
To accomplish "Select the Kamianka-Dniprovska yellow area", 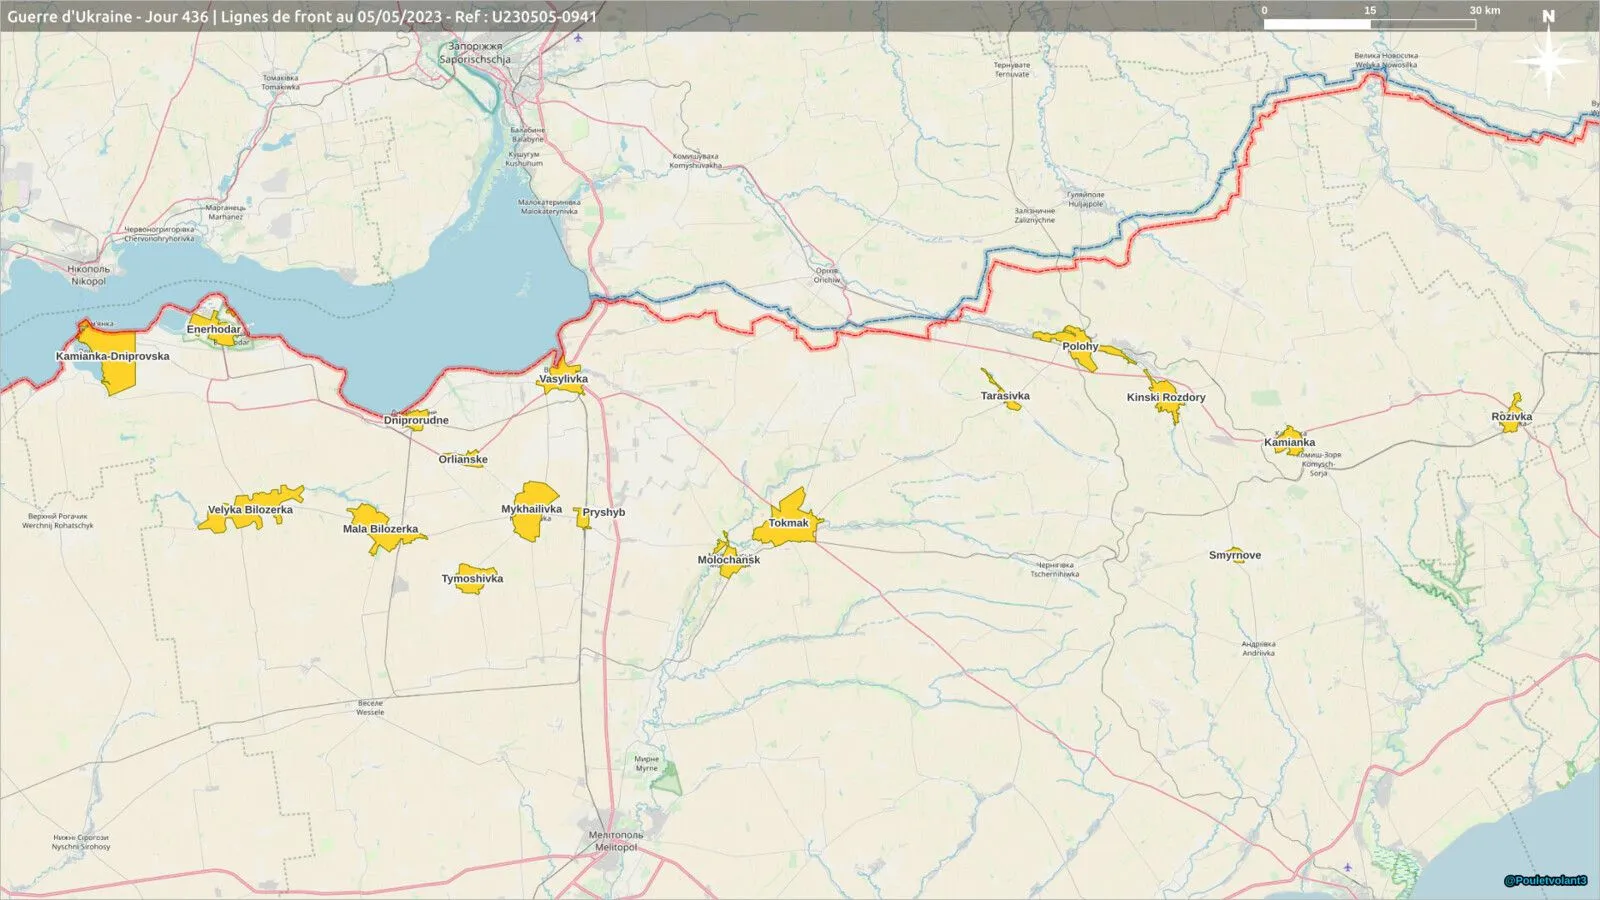I will 110,356.
